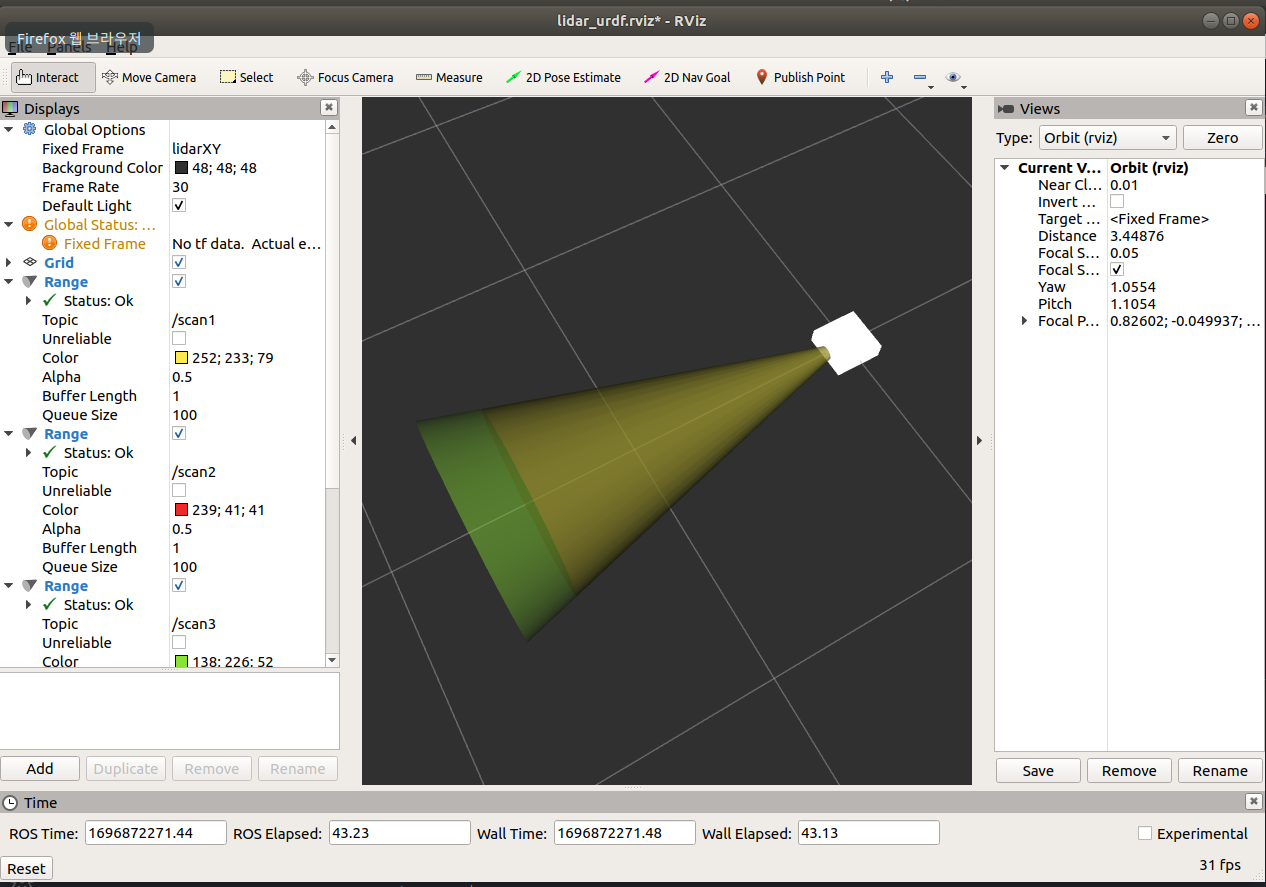Collapse the right dock with arrow handle
The height and width of the screenshot is (887, 1266).
tap(979, 440)
